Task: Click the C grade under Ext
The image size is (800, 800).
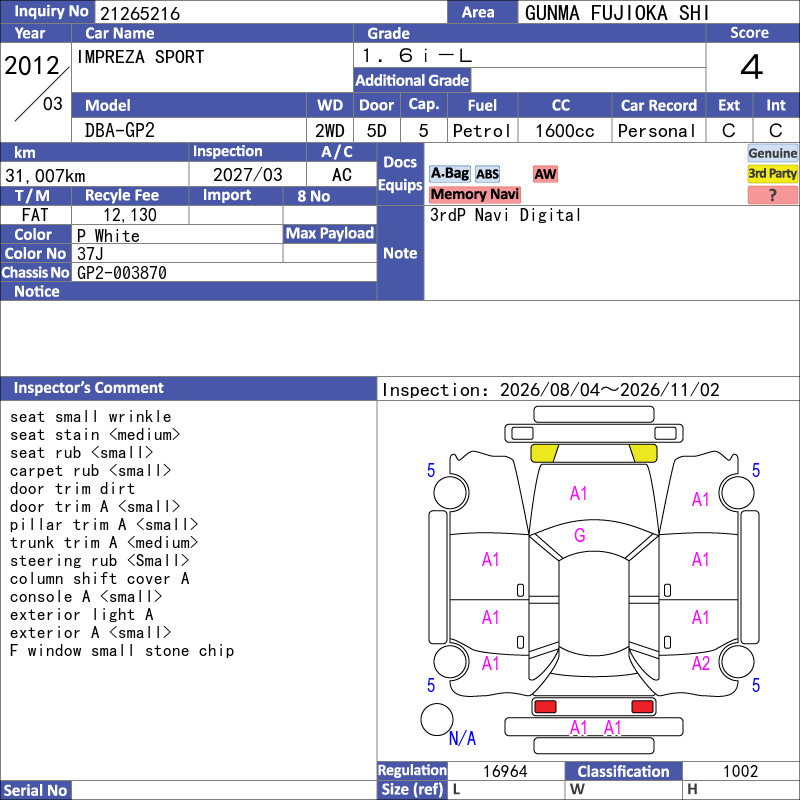Action: (729, 131)
